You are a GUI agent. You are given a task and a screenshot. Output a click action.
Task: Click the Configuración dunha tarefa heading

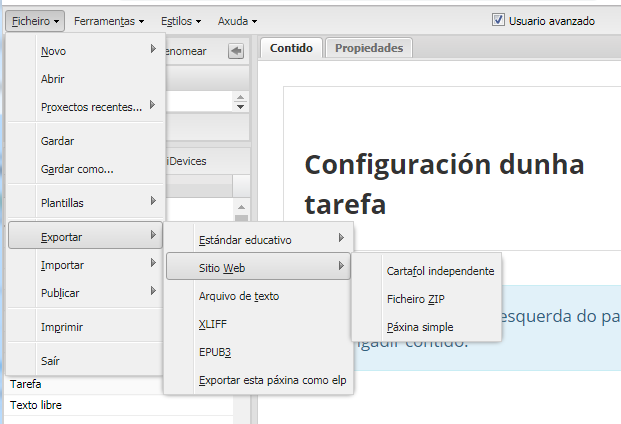click(x=444, y=184)
